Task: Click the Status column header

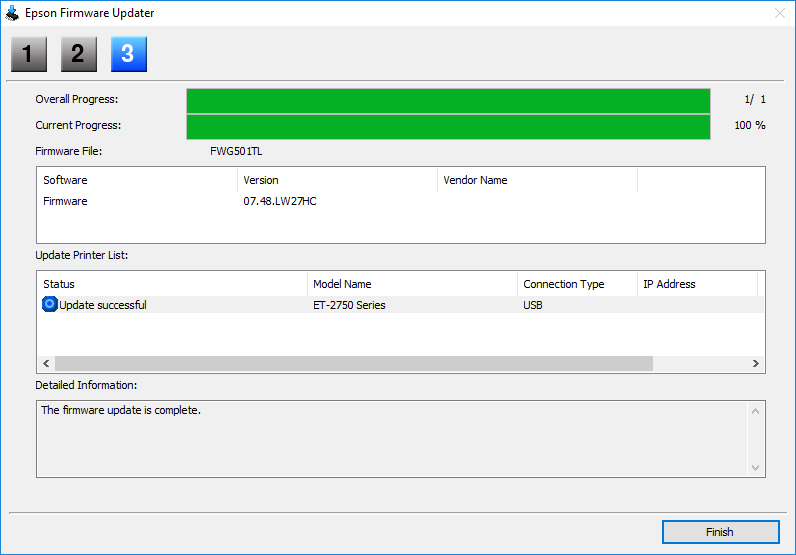Action: (170, 284)
